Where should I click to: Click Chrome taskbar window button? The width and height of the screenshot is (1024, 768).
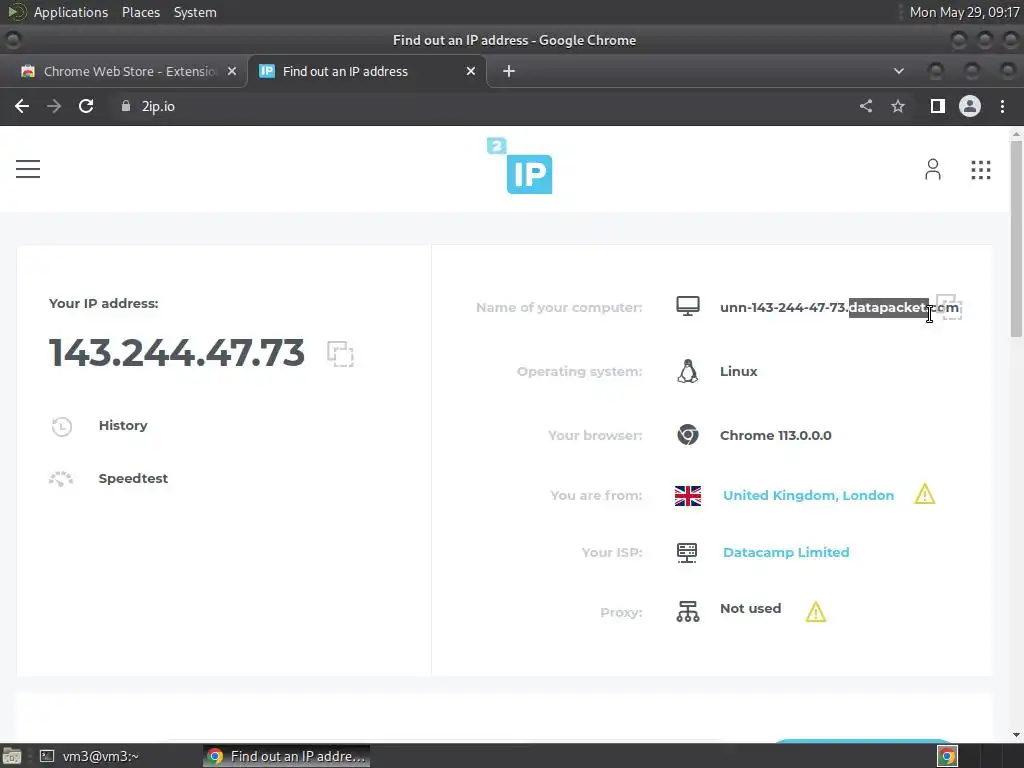click(x=287, y=756)
